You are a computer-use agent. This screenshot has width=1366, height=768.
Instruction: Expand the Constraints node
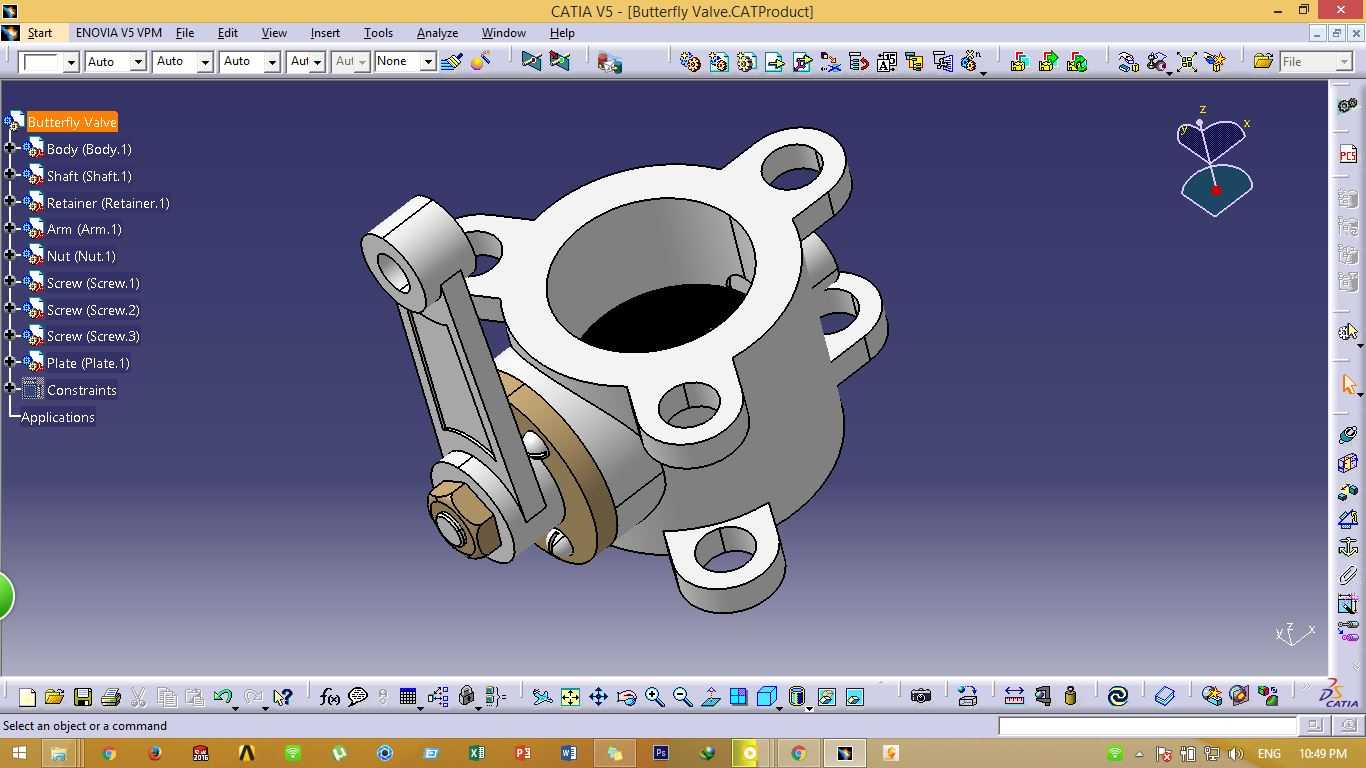[10, 389]
